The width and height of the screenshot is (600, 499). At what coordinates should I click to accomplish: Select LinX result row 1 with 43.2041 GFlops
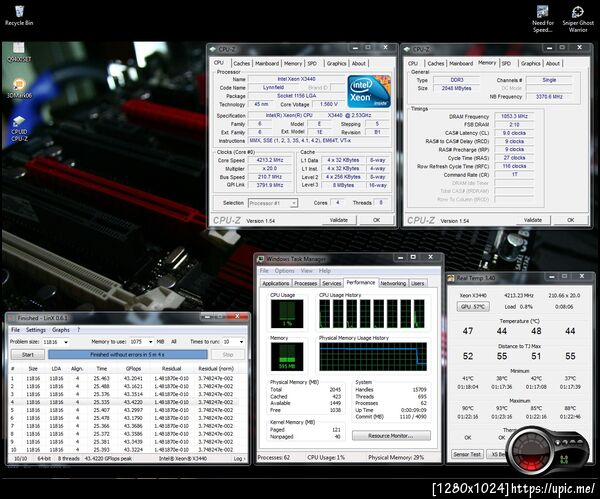pos(123,378)
